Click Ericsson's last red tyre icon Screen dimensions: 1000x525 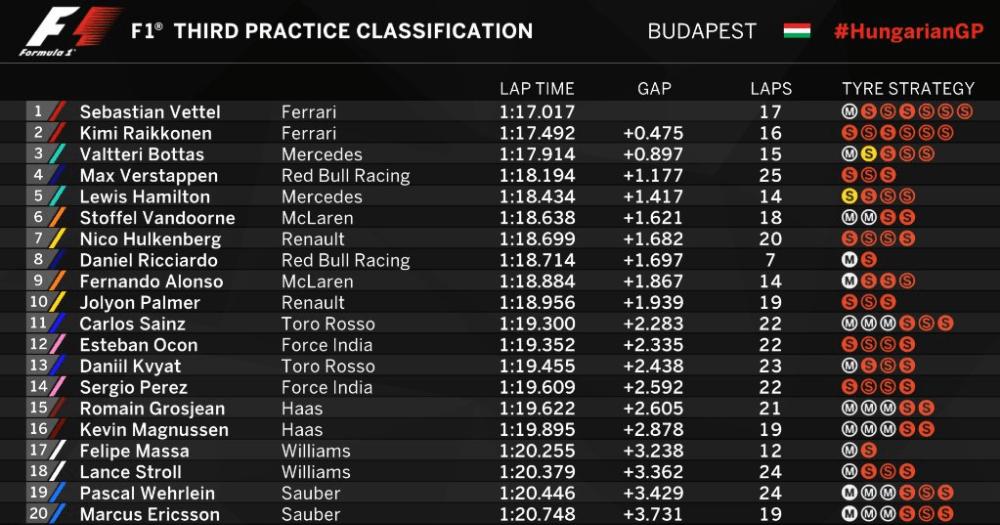click(945, 514)
